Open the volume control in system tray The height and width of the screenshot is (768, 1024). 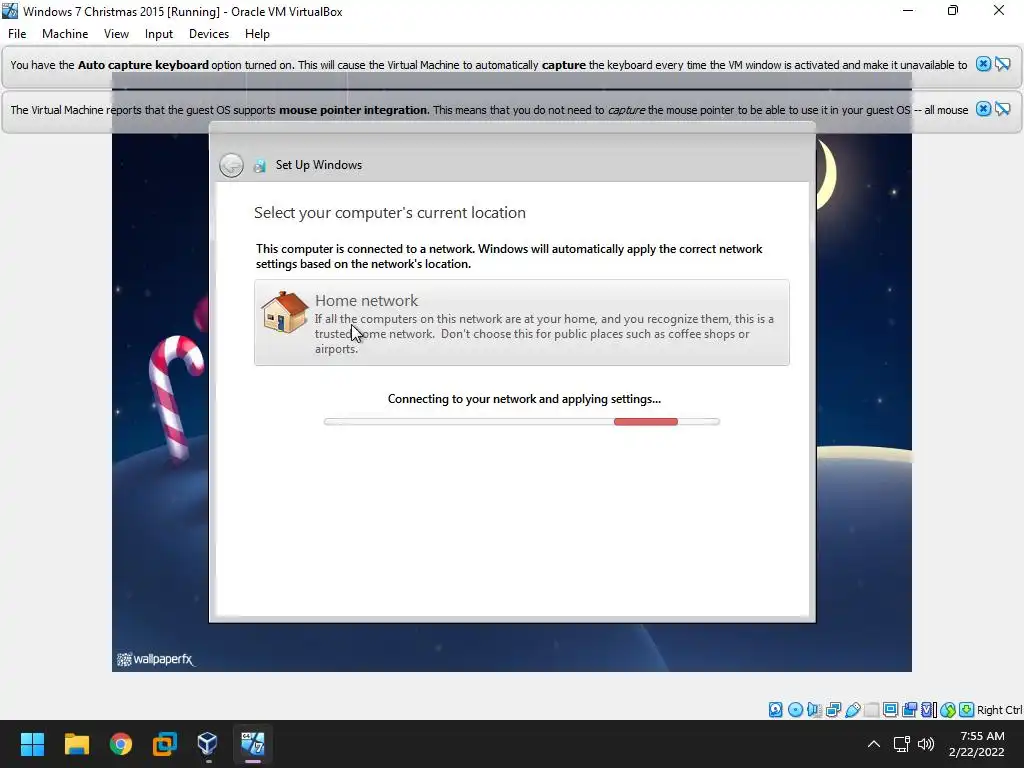[925, 744]
